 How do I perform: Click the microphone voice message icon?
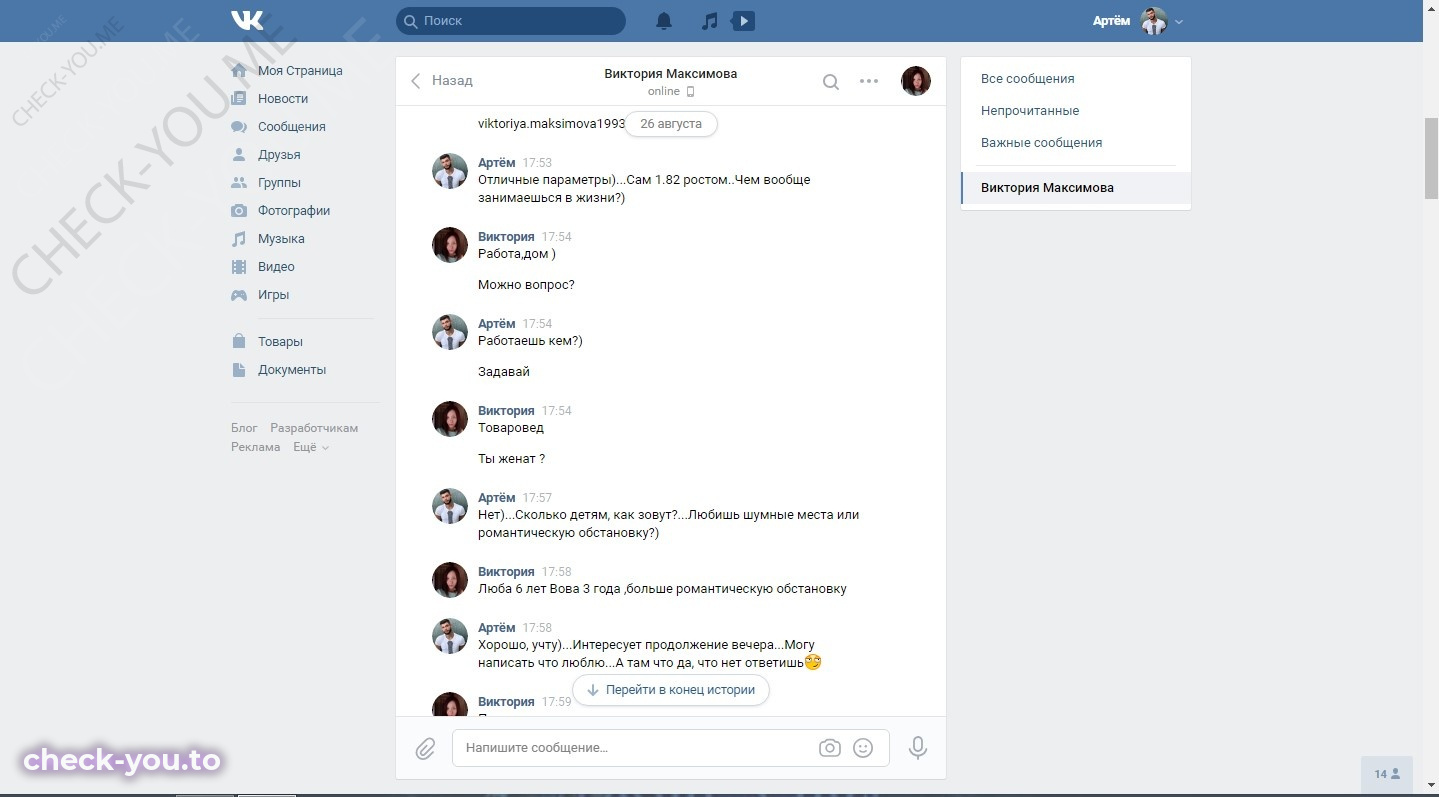(917, 748)
